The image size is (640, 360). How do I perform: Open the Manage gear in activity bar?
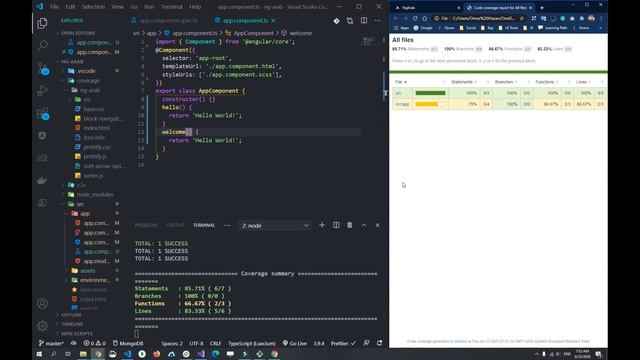pos(42,326)
